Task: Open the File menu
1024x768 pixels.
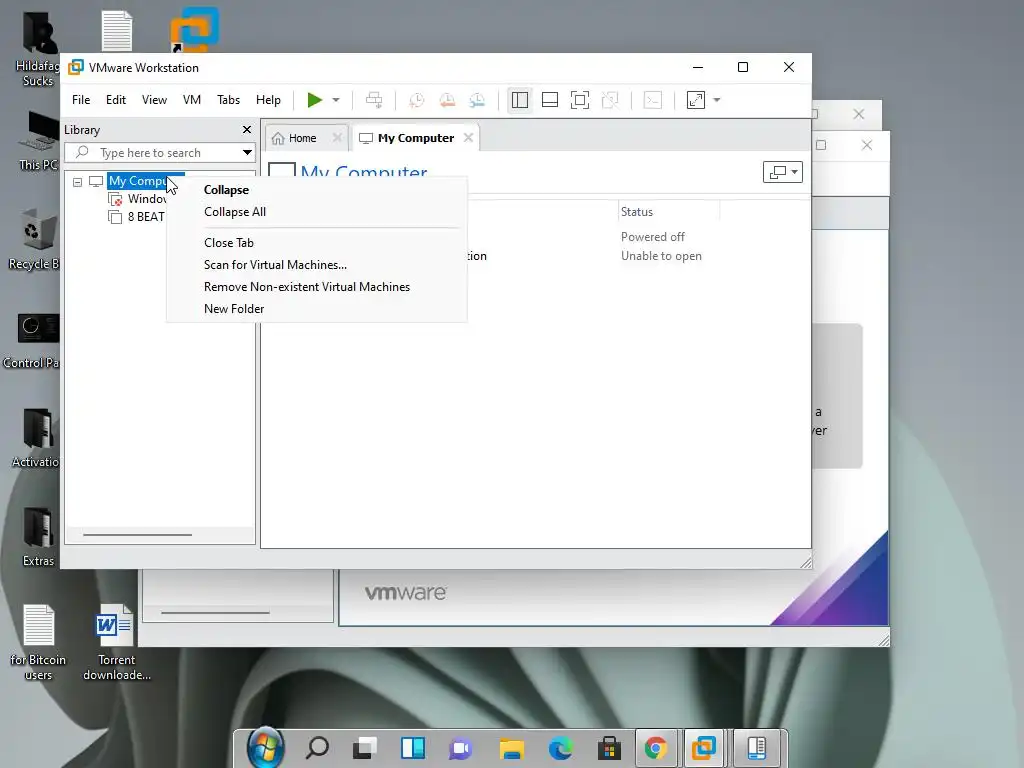Action: tap(81, 100)
